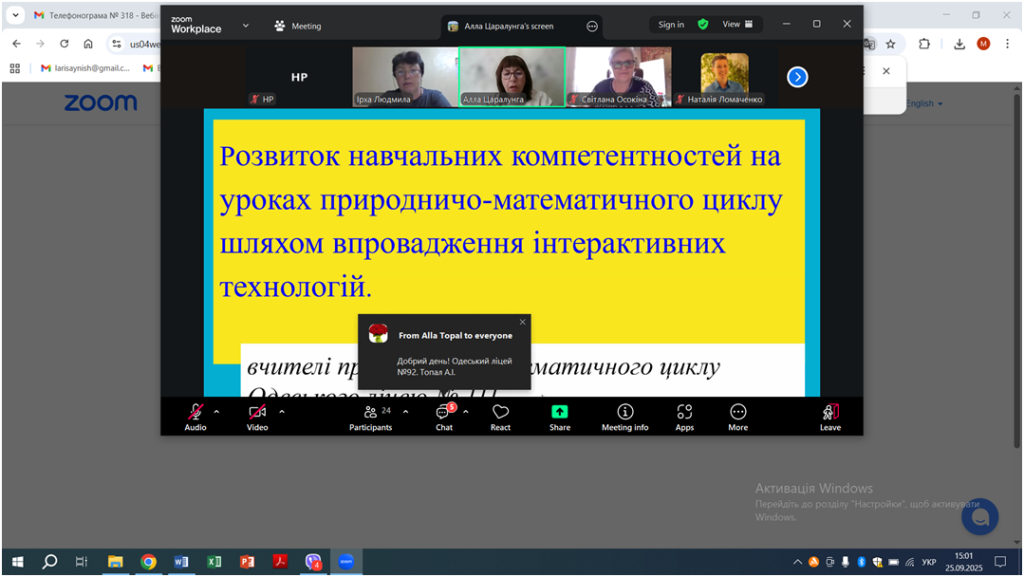The width and height of the screenshot is (1024, 577).
Task: Open Word from the taskbar
Action: click(x=181, y=561)
